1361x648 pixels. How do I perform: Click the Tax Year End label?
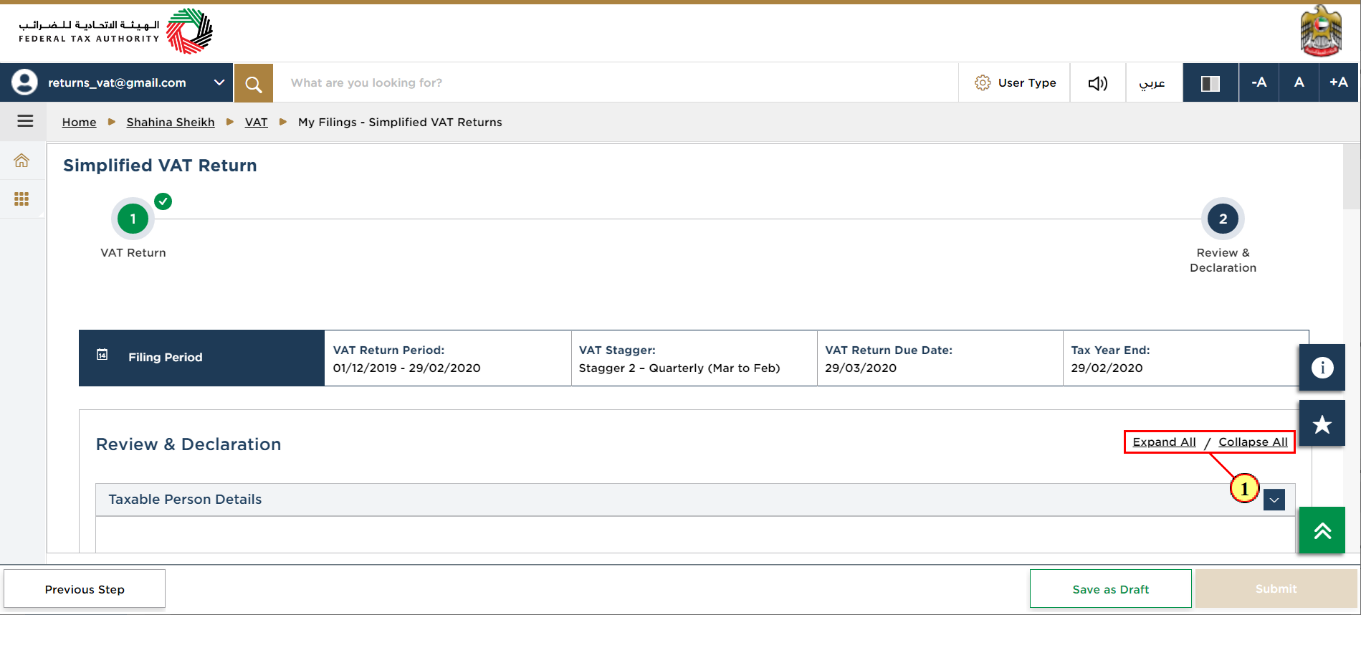(1110, 350)
